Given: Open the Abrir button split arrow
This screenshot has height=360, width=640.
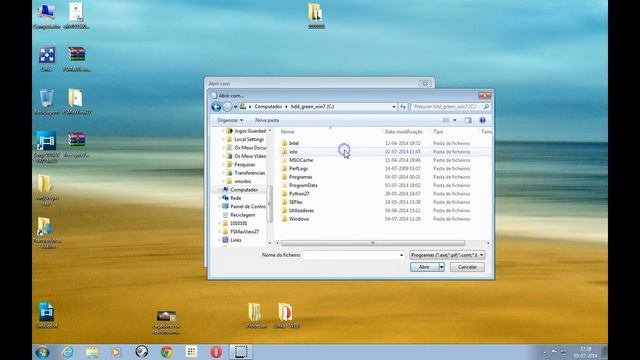Looking at the screenshot, I should tap(442, 267).
